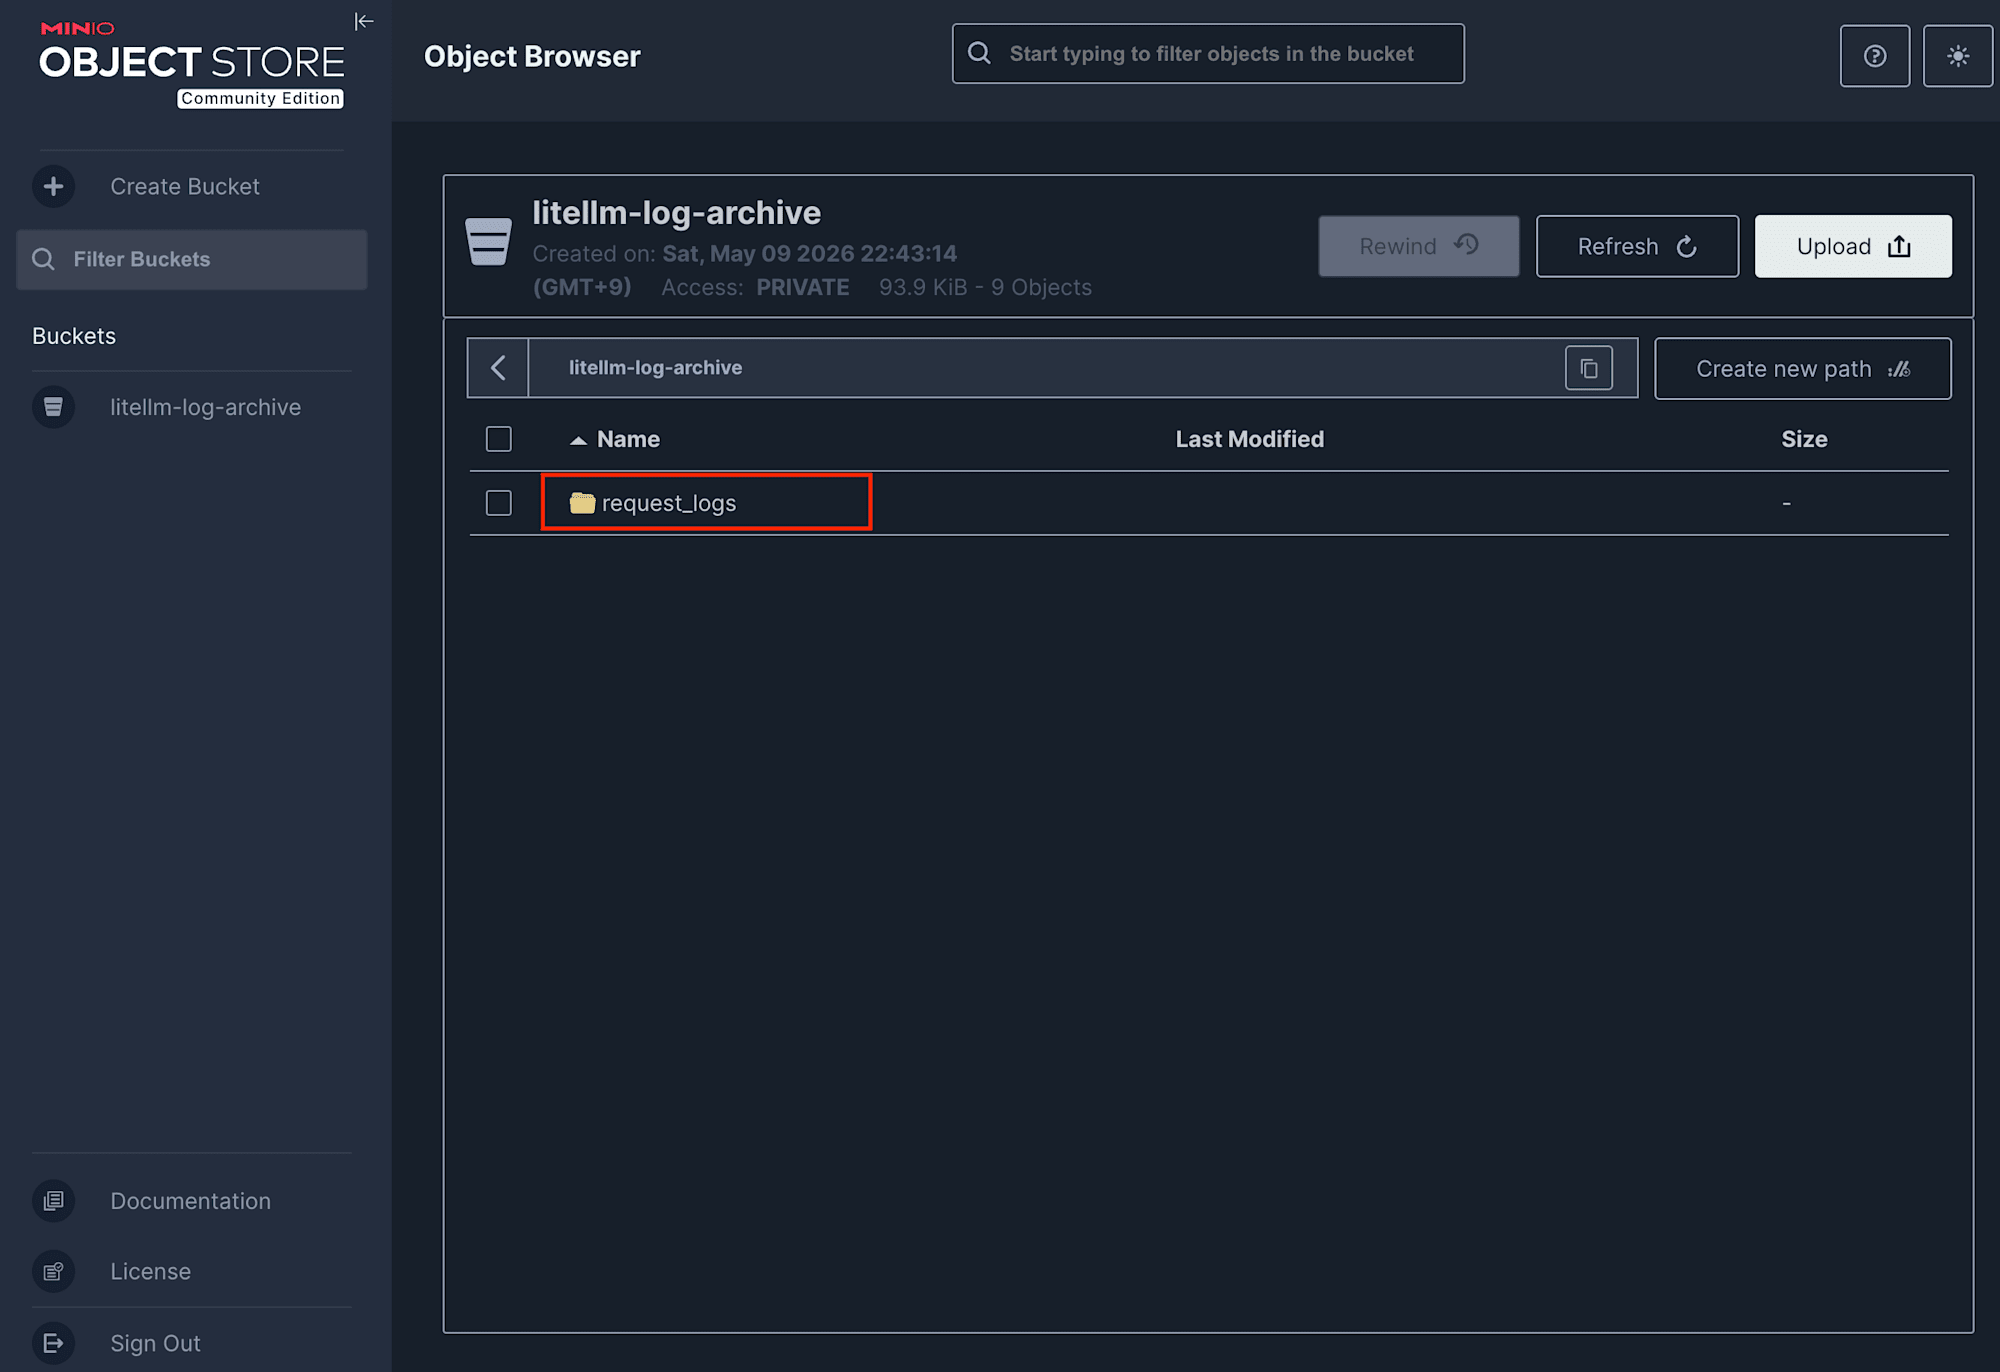Click the Name column header
Image resolution: width=2000 pixels, height=1372 pixels.
pos(628,439)
